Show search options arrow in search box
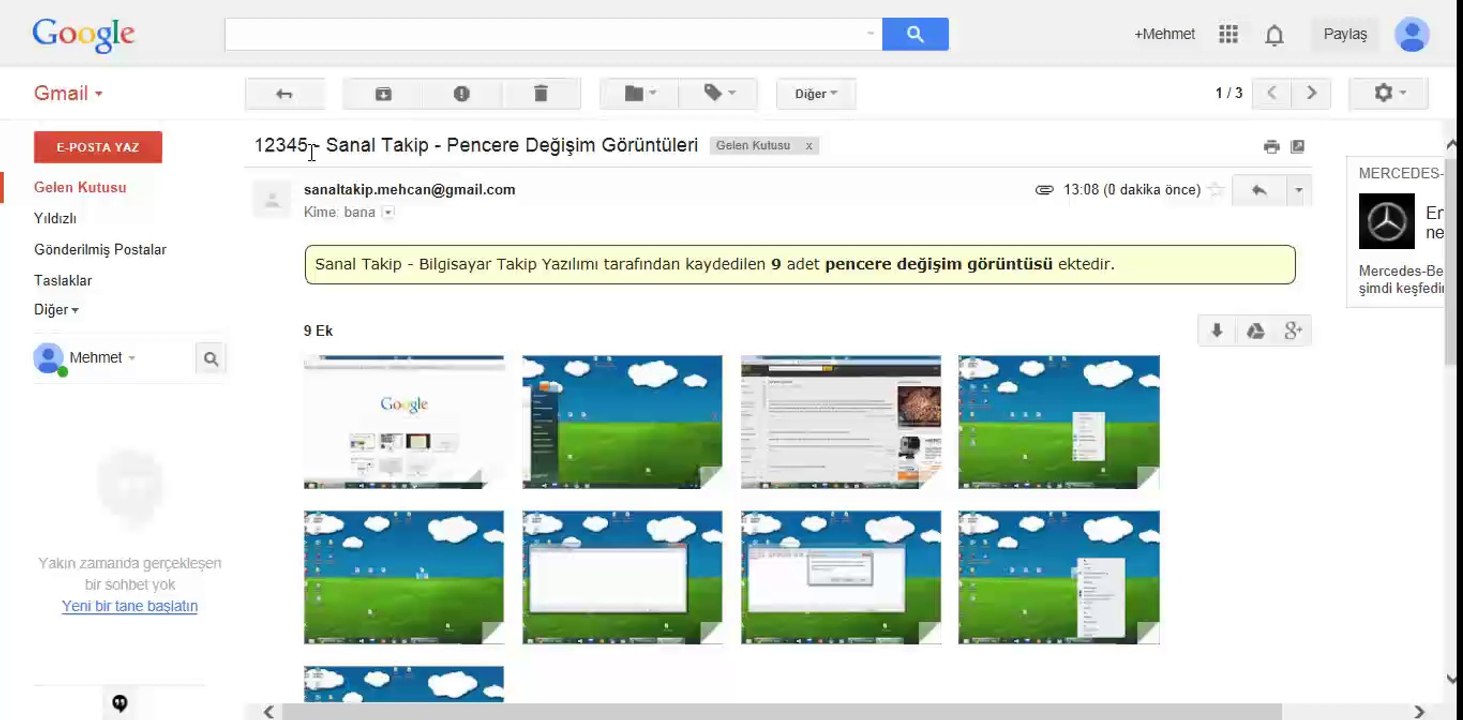The image size is (1463, 720). point(870,34)
